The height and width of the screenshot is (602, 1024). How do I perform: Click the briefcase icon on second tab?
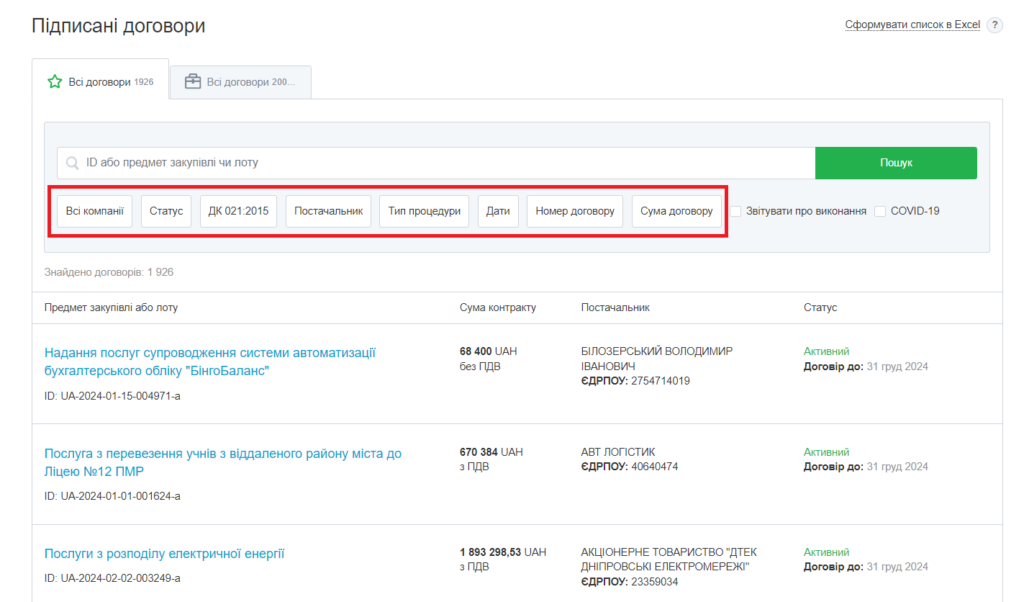point(193,82)
